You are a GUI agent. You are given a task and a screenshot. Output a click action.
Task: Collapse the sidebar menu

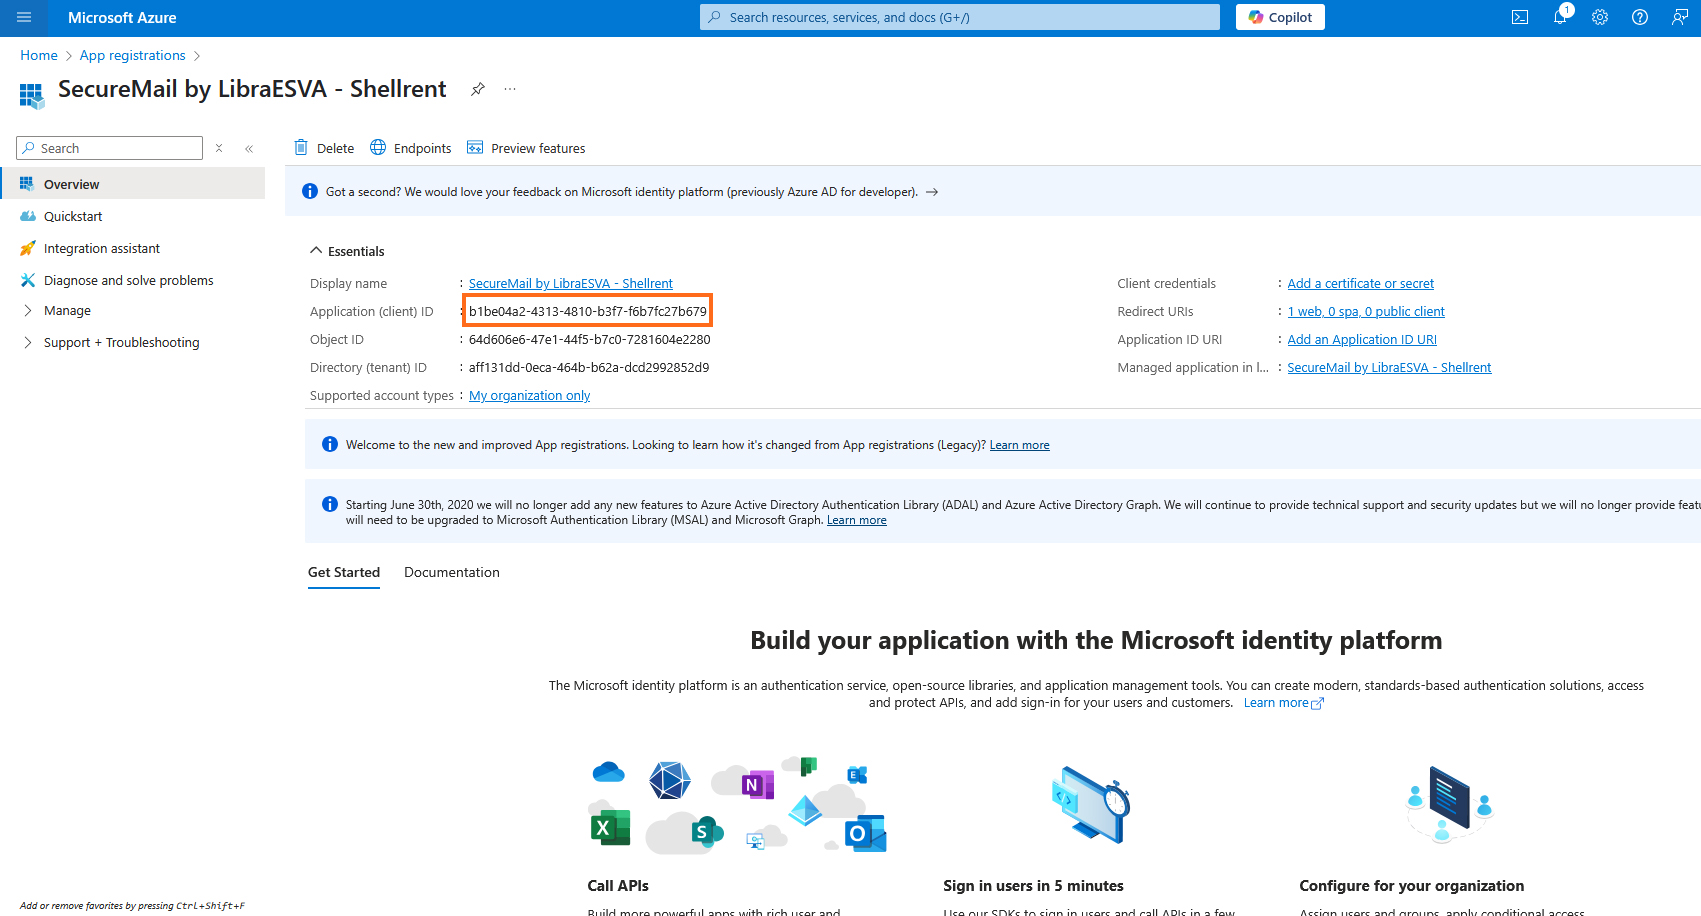[x=249, y=148]
